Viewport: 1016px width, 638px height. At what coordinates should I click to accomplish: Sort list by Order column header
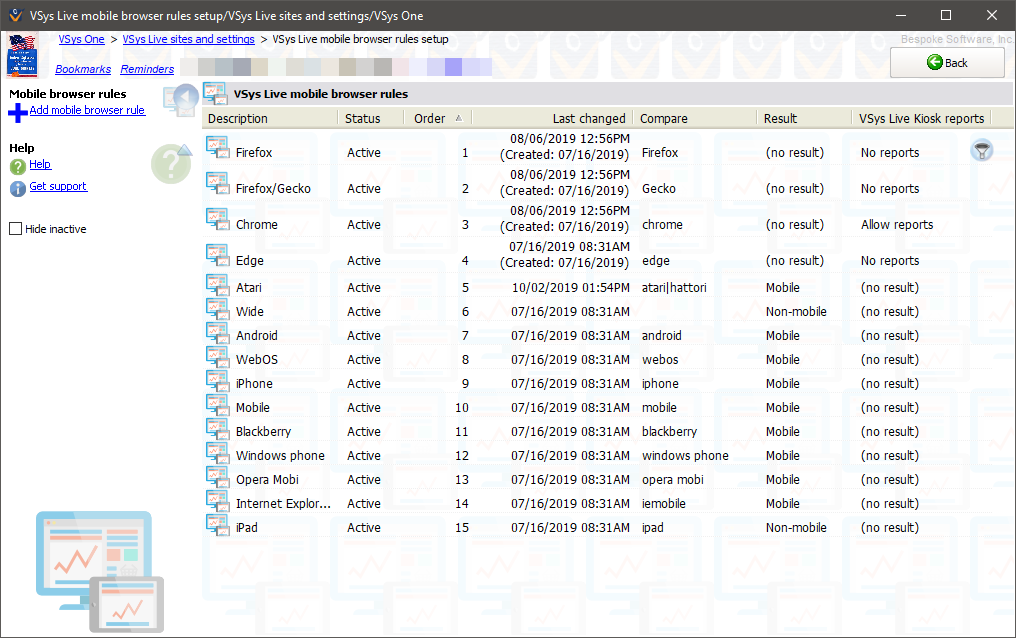tap(430, 118)
